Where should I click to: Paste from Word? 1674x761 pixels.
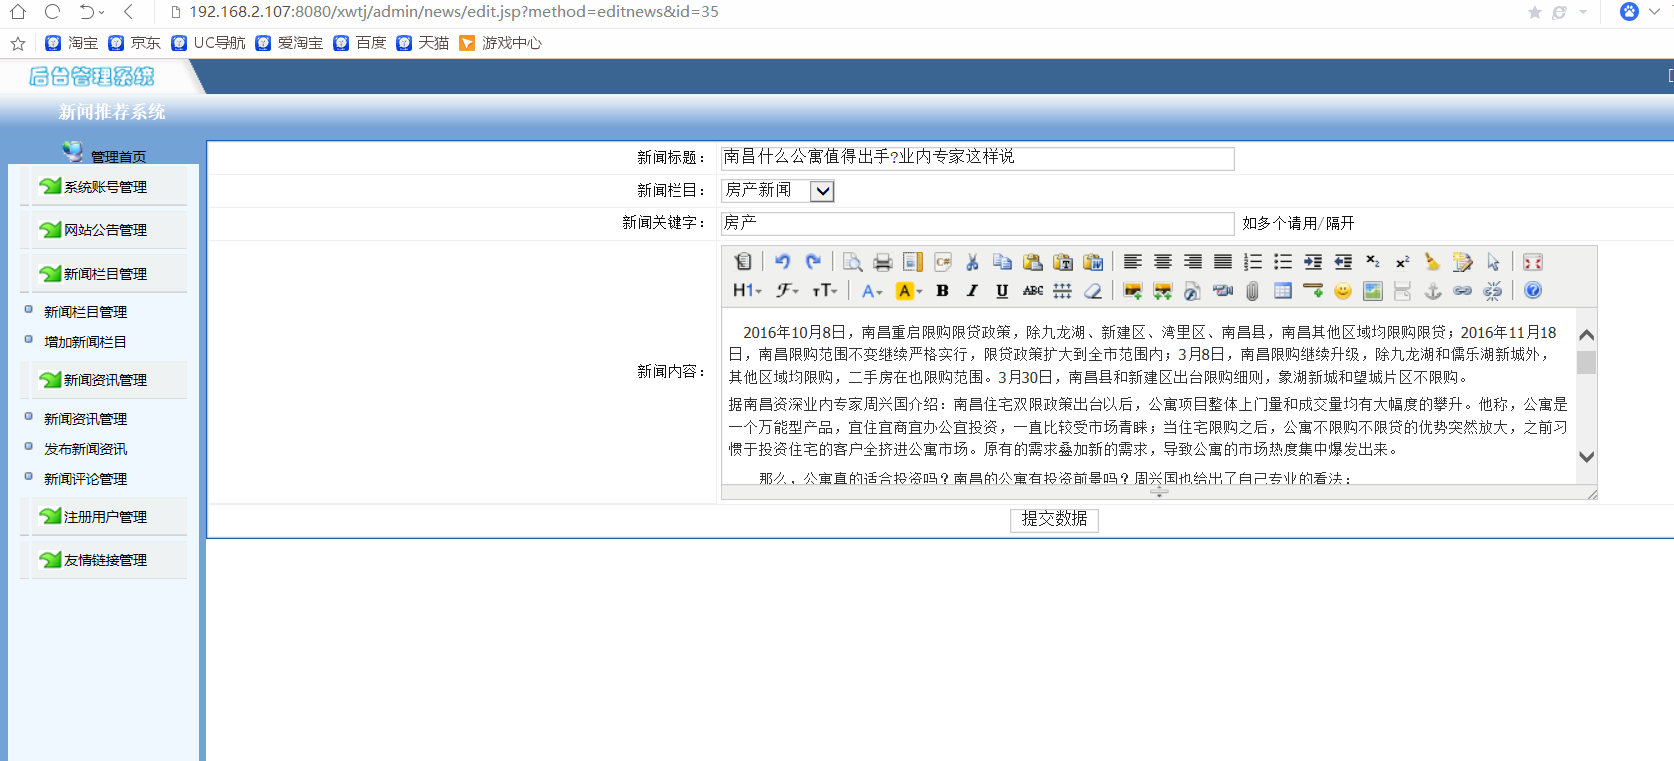pos(1093,262)
